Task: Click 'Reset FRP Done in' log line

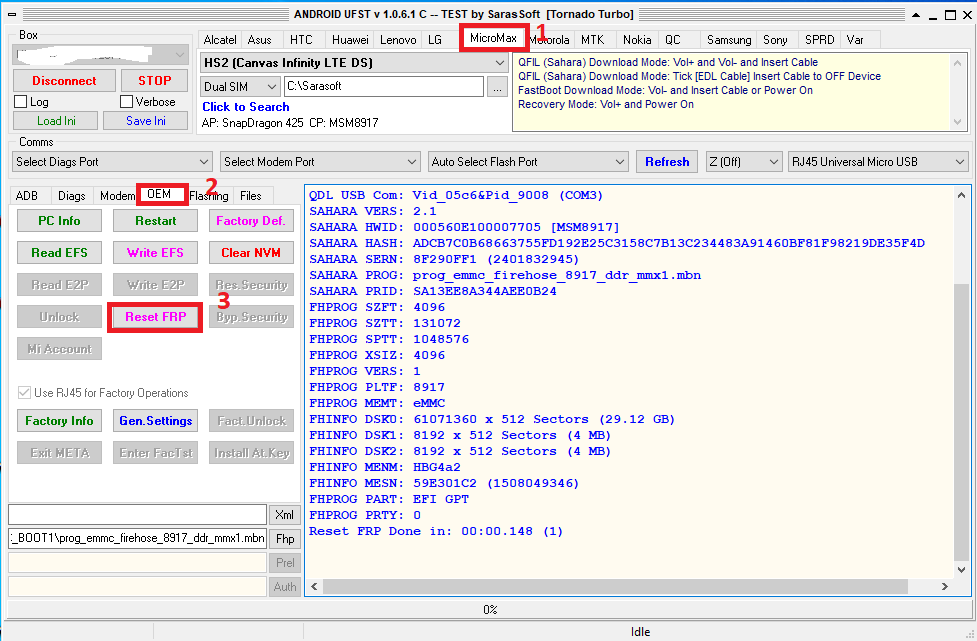Action: click(436, 531)
